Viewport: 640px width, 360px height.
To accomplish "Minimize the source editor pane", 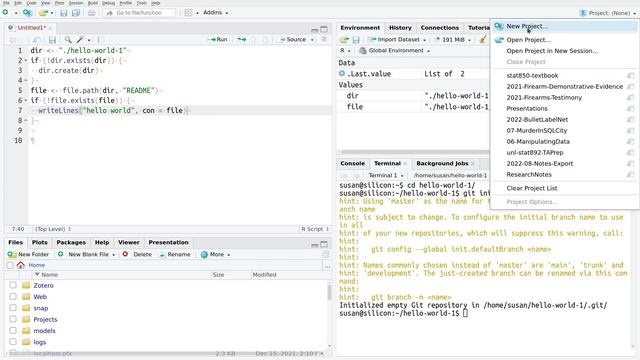I will (314, 29).
